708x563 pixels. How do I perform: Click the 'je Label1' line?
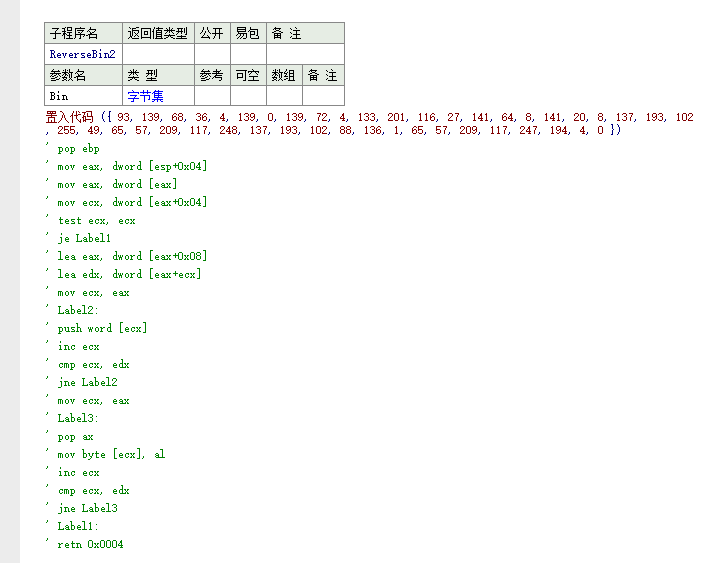pyautogui.click(x=84, y=238)
